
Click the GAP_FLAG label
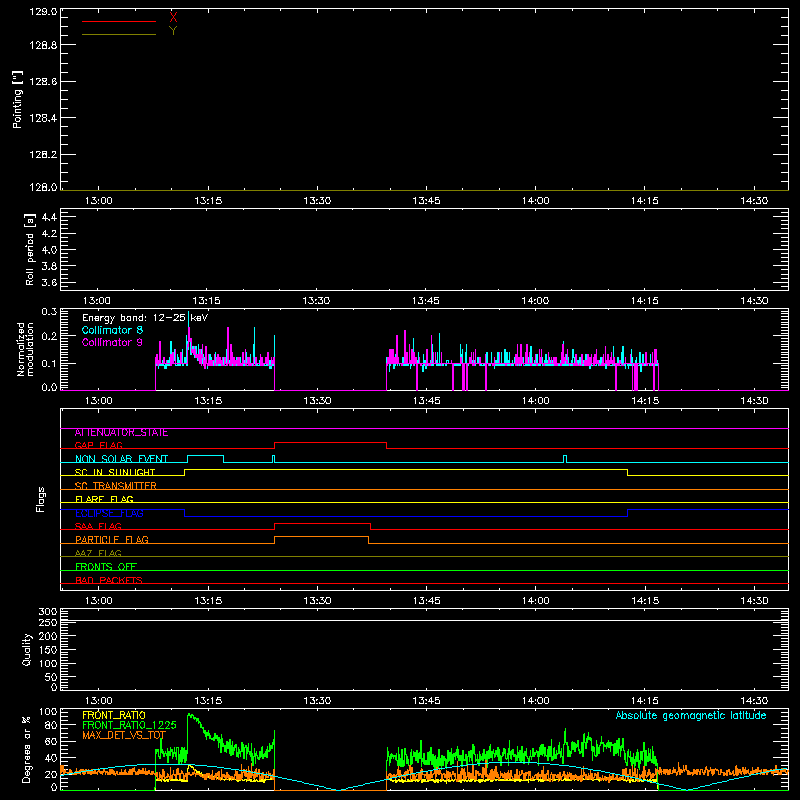click(x=98, y=445)
